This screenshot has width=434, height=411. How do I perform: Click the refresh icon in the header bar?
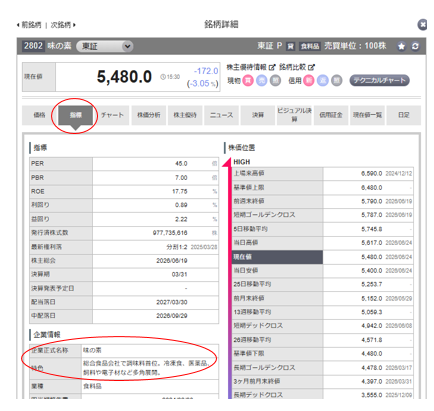(x=415, y=46)
